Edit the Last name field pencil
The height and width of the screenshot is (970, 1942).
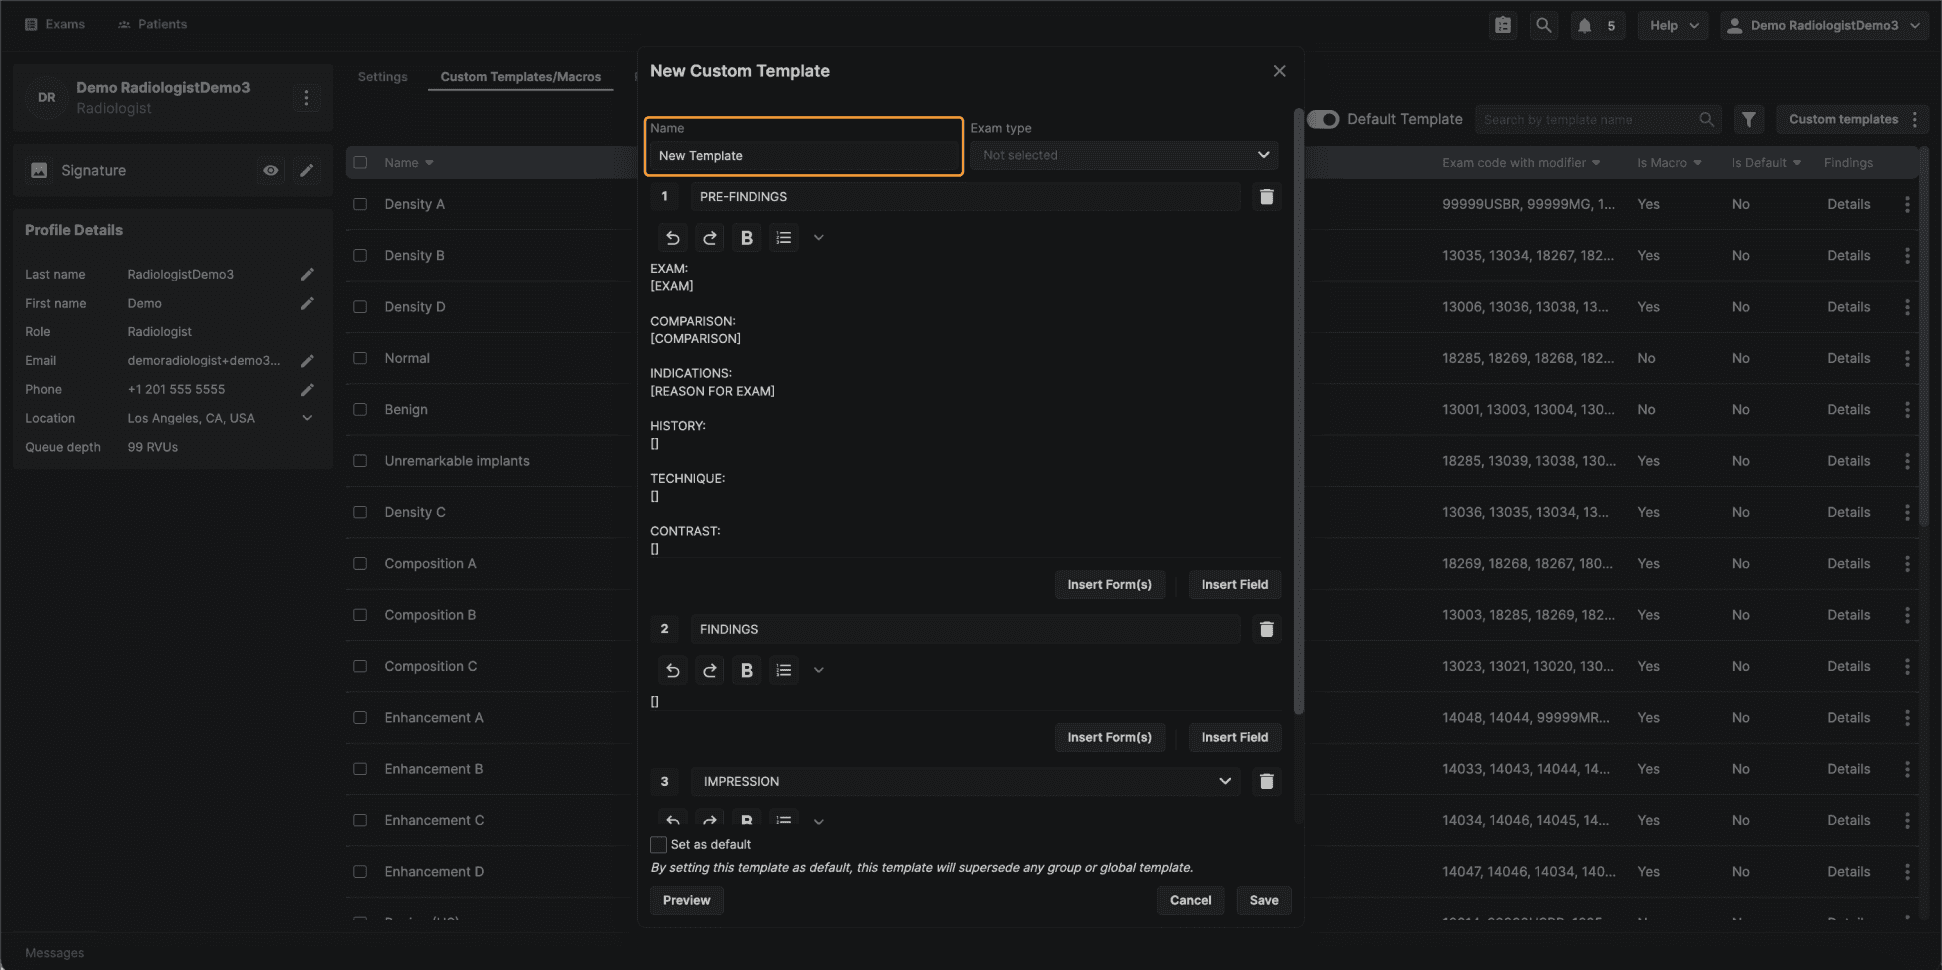pos(307,274)
